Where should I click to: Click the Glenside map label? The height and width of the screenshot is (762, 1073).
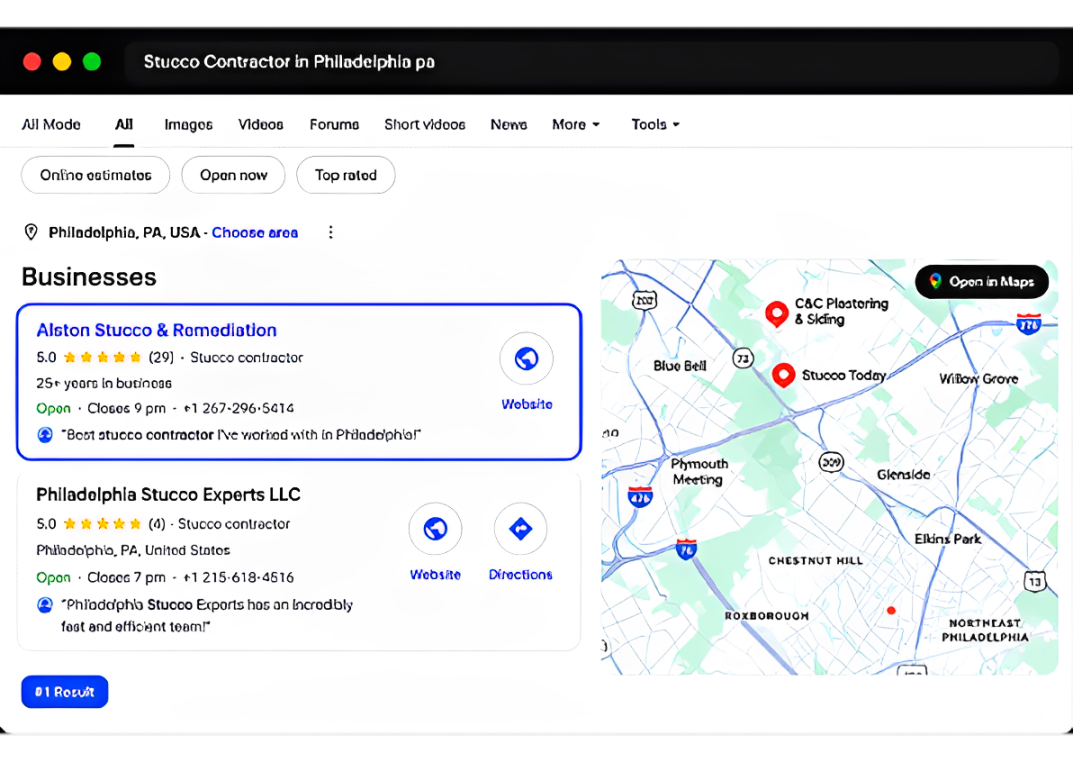tap(903, 475)
